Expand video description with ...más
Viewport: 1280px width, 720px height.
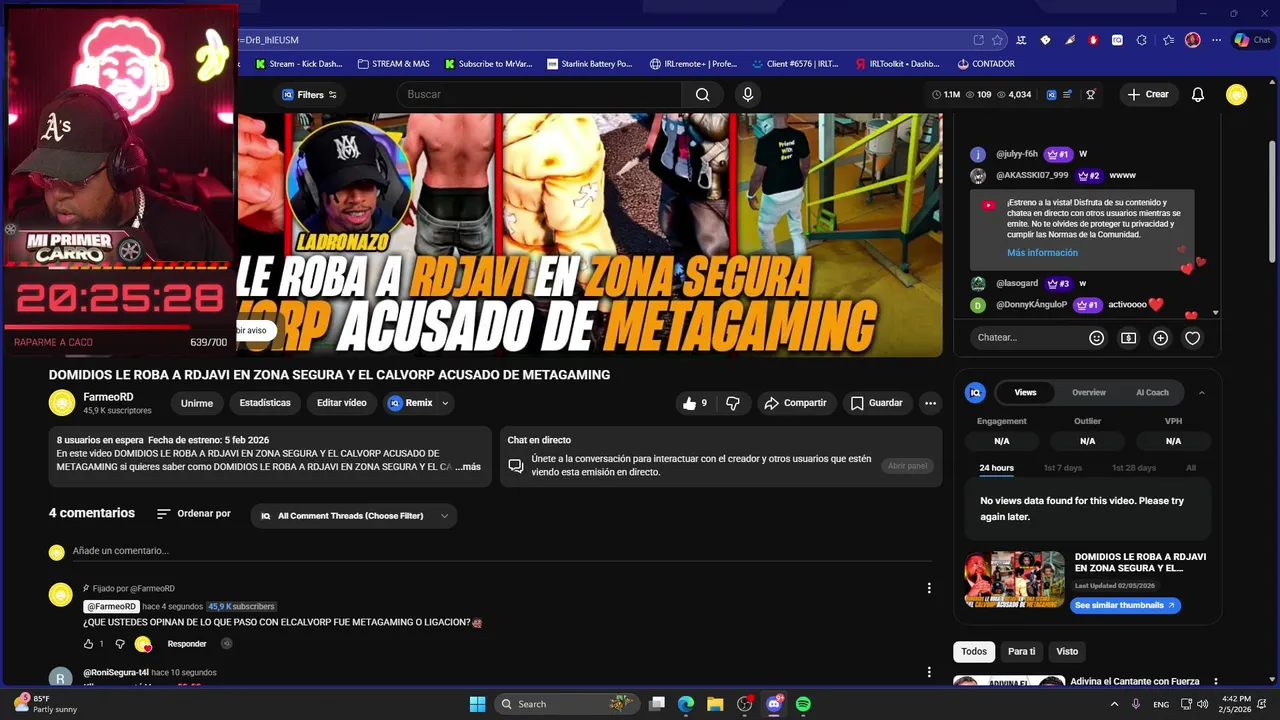[x=468, y=467]
